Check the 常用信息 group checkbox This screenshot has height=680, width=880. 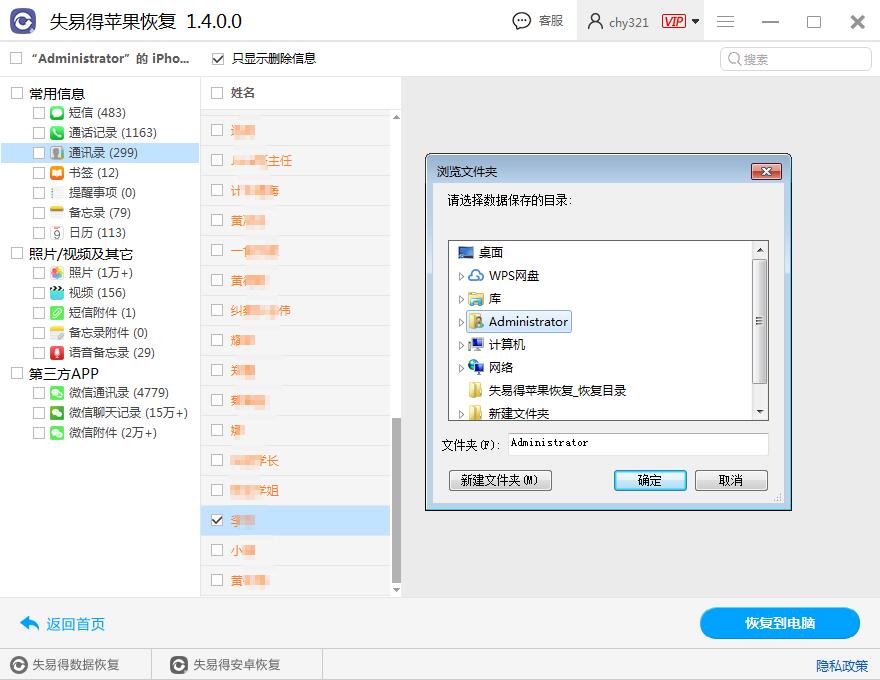[x=17, y=93]
